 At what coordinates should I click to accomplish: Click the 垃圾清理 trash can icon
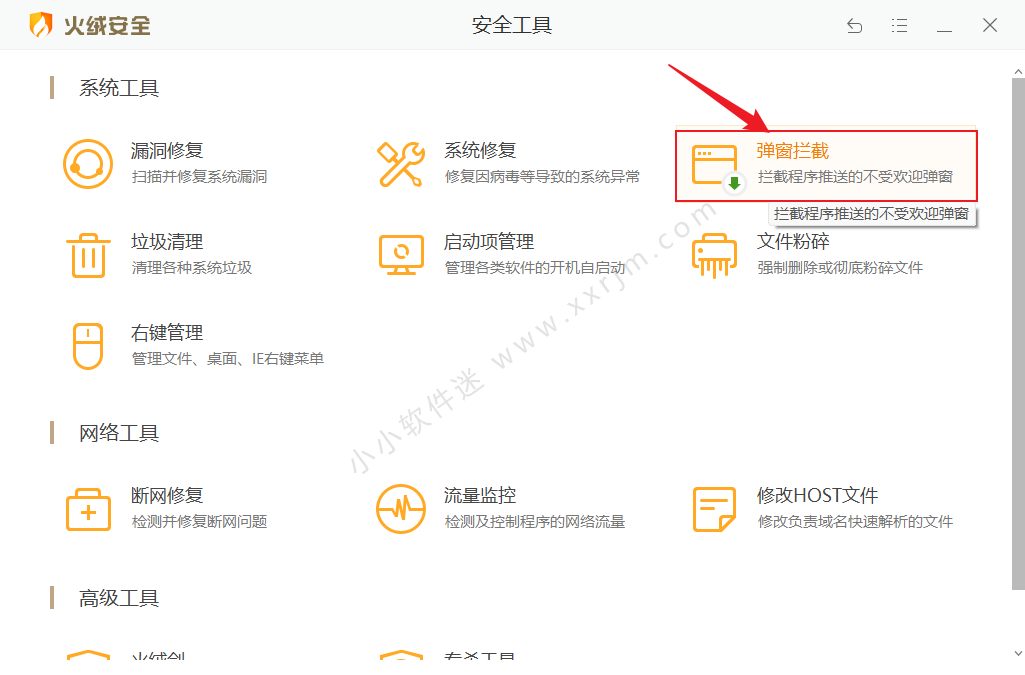tap(88, 255)
